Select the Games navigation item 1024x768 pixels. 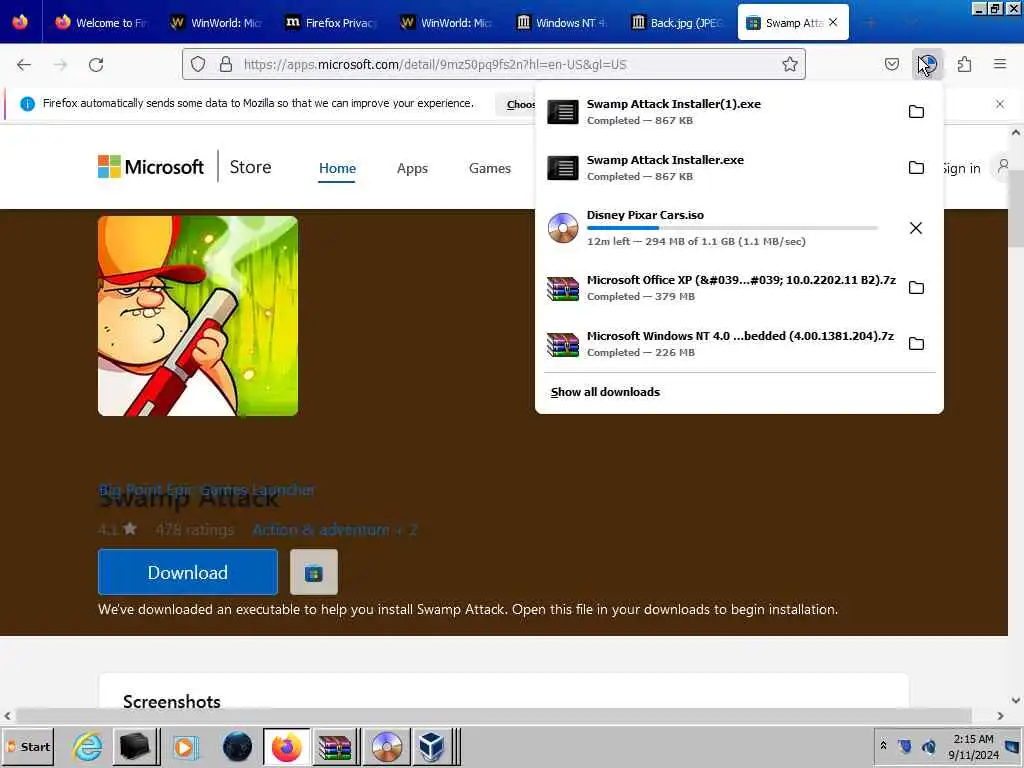pos(490,168)
